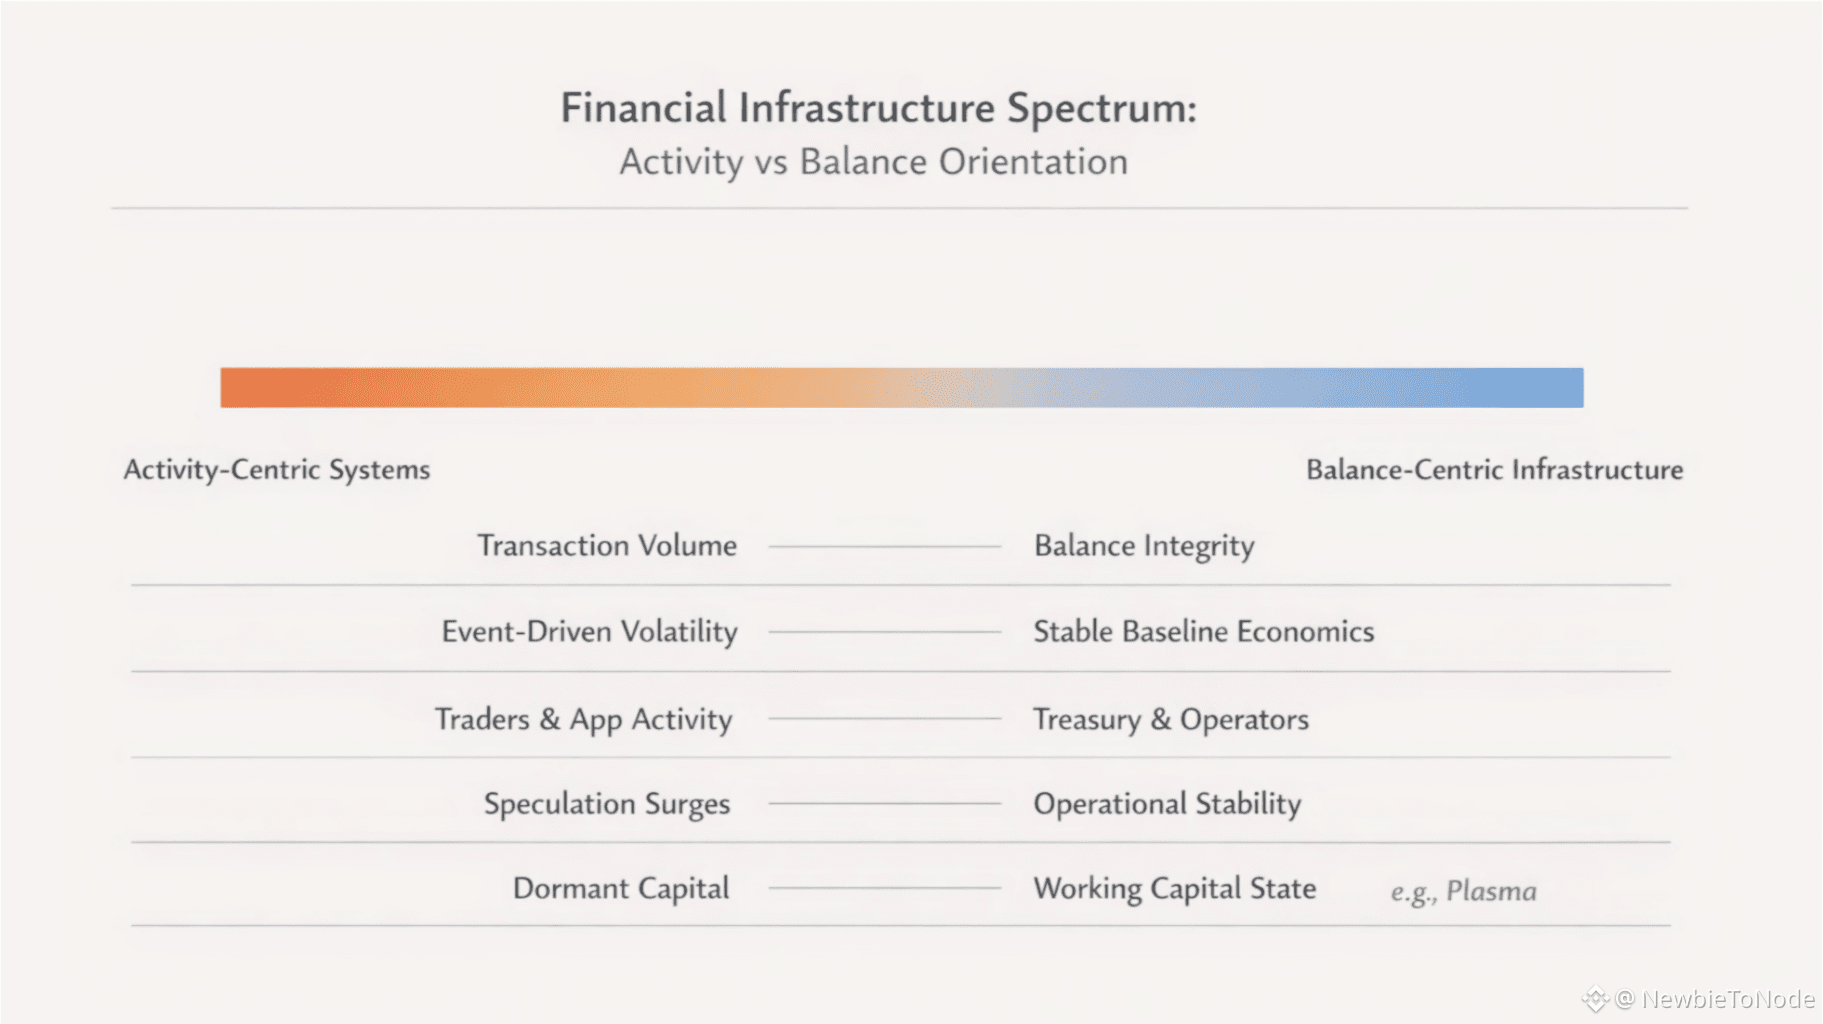Click the "Treasury & Operators" entry
1823x1024 pixels.
1170,720
